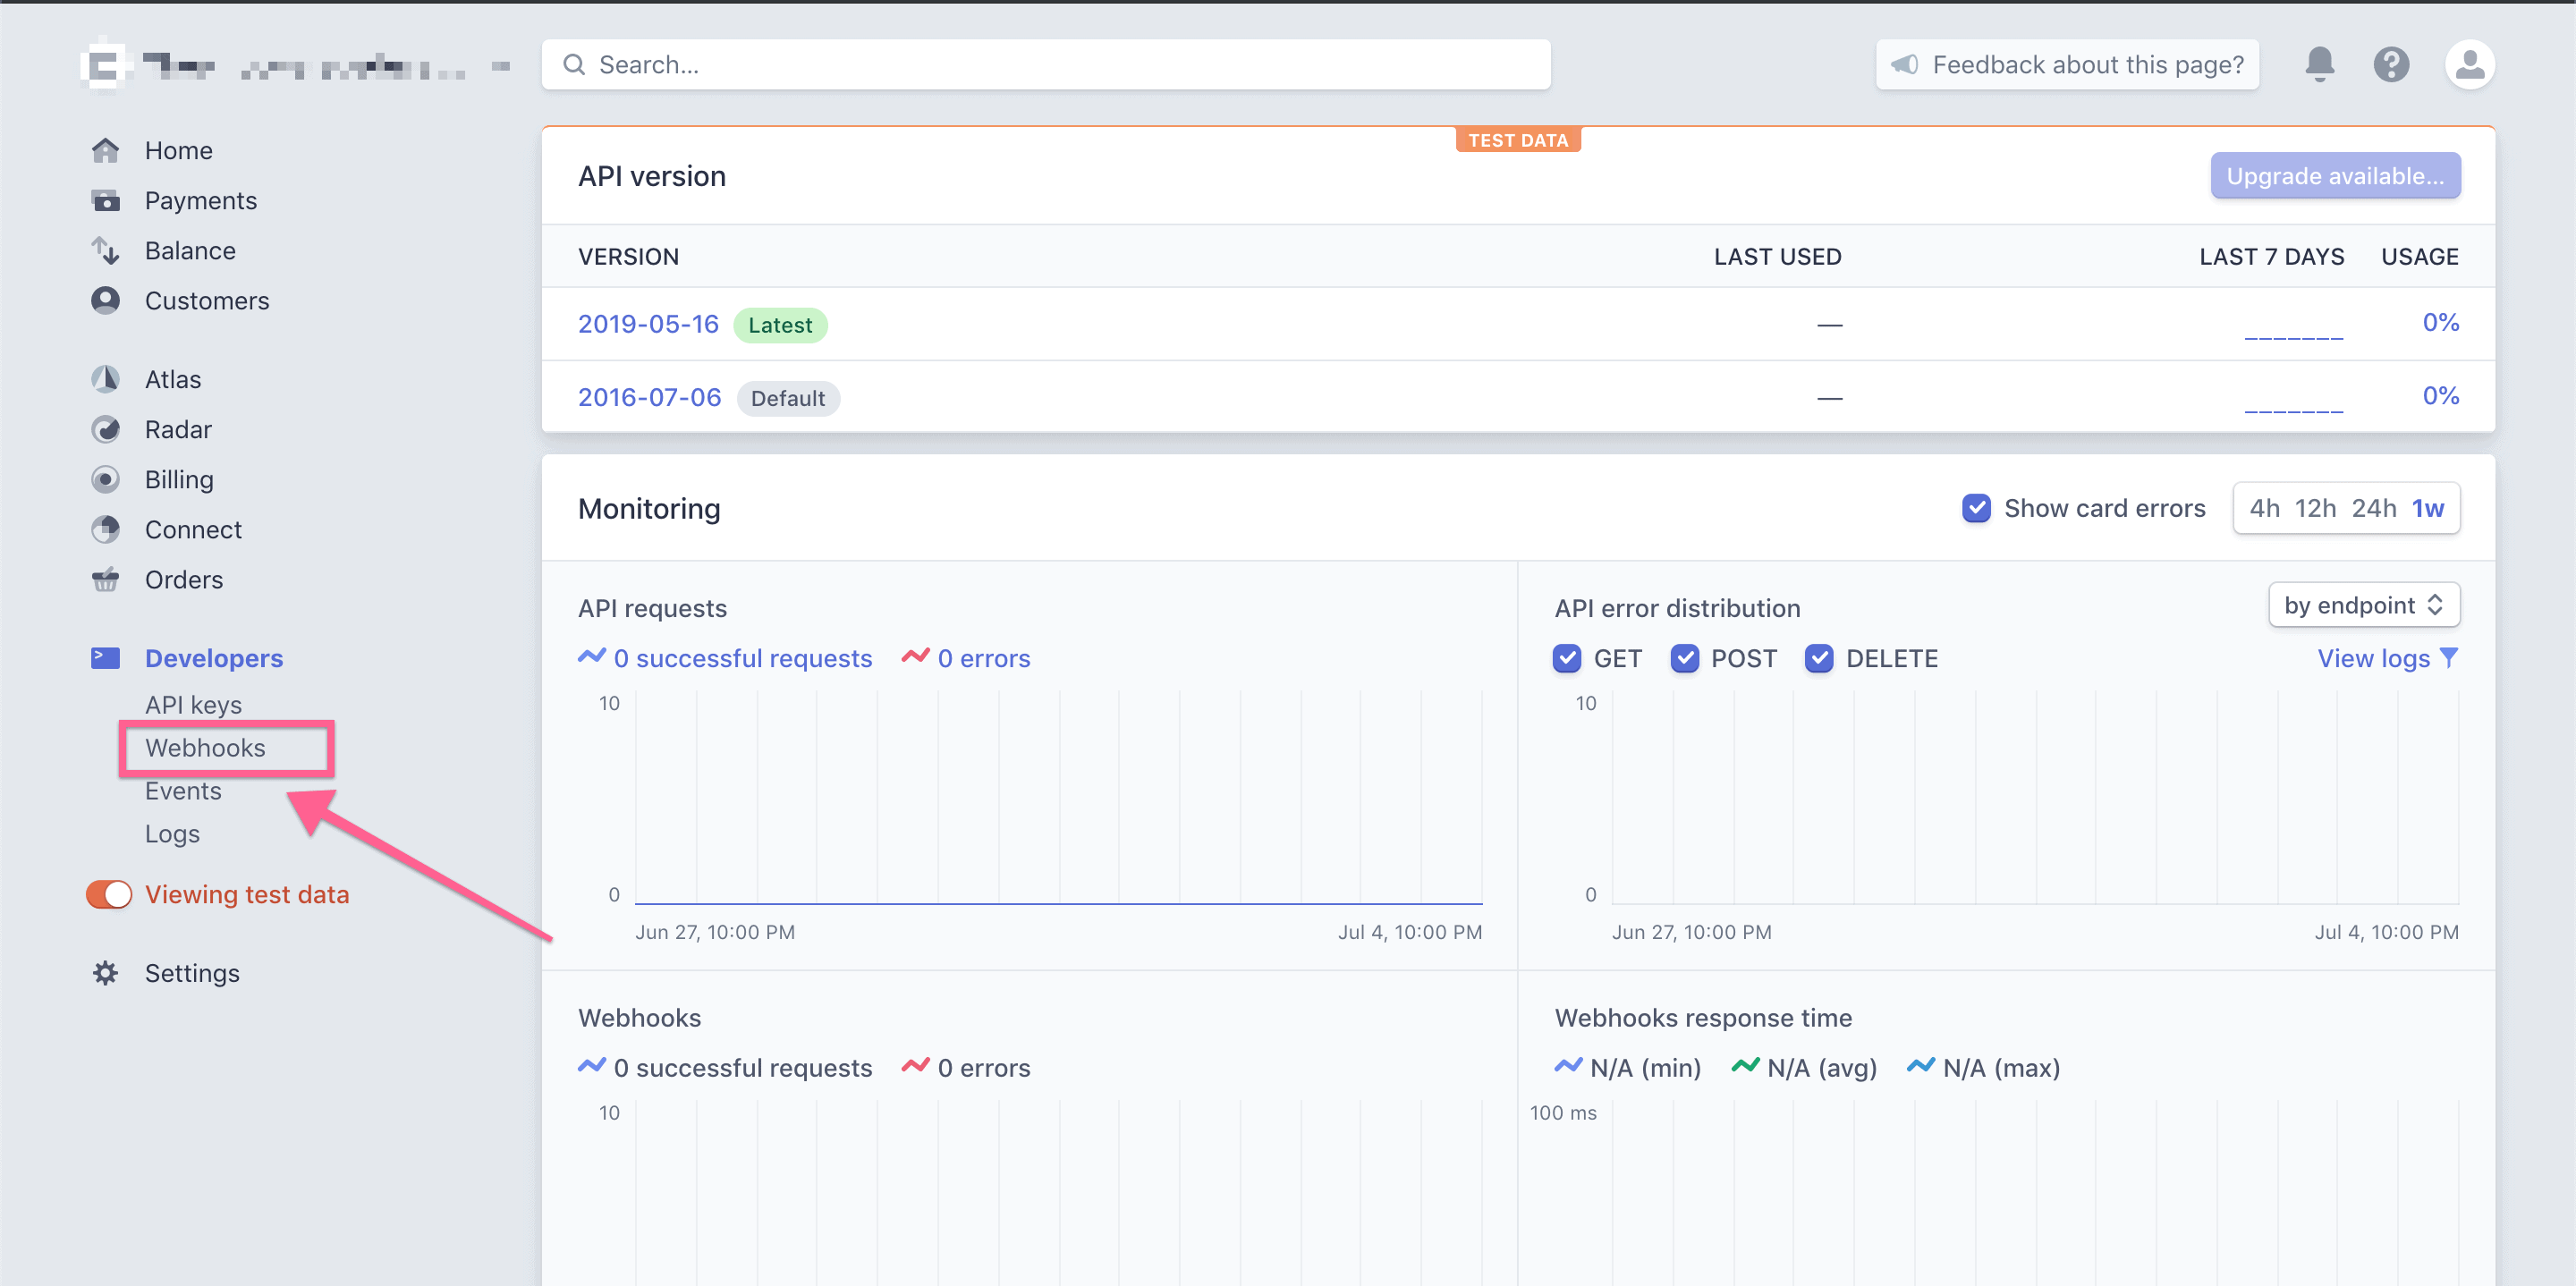This screenshot has height=1286, width=2576.
Task: Click the Customers person icon
Action: coord(105,300)
